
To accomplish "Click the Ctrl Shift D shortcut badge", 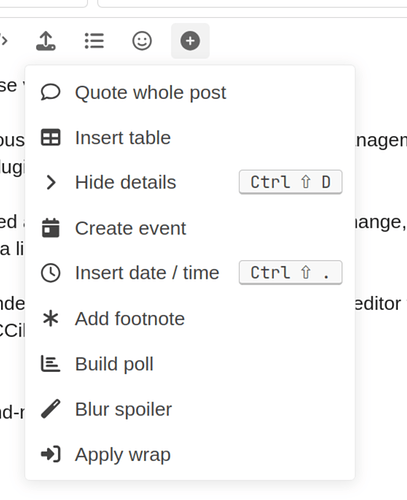I will pyautogui.click(x=291, y=182).
